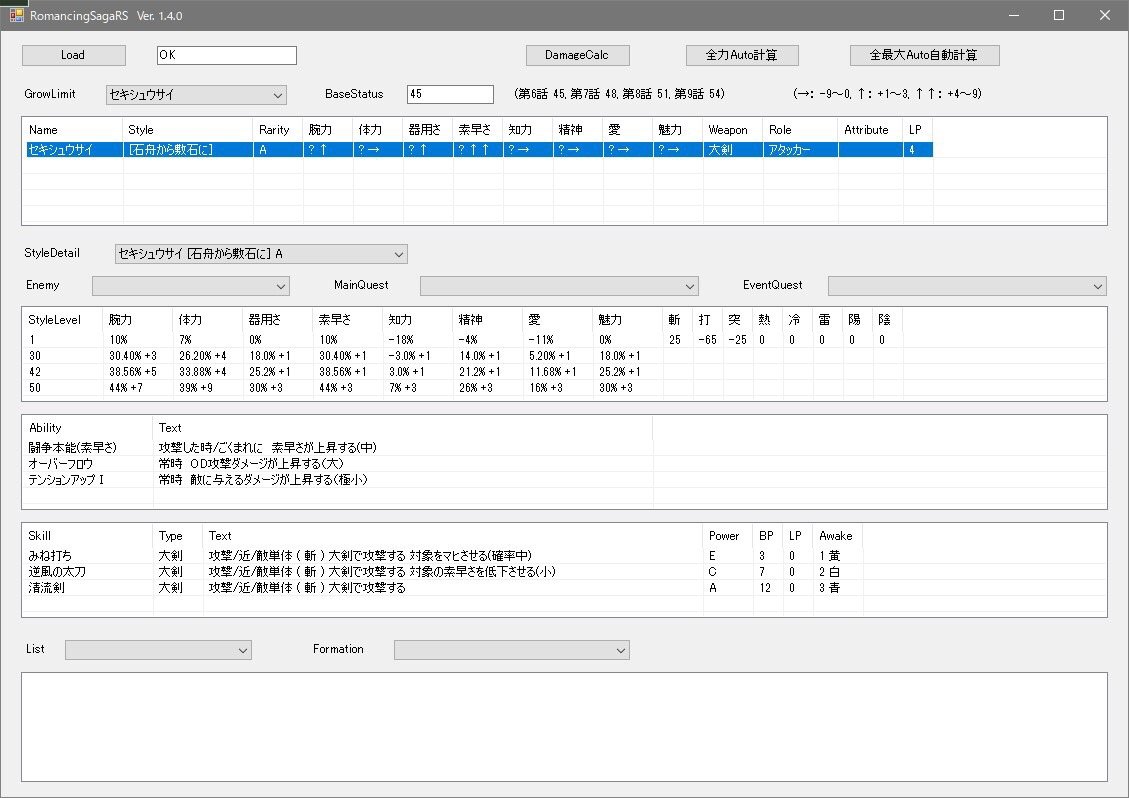Click the 大剣 weapon cell in selected row
1129x798 pixels.
pyautogui.click(x=733, y=149)
